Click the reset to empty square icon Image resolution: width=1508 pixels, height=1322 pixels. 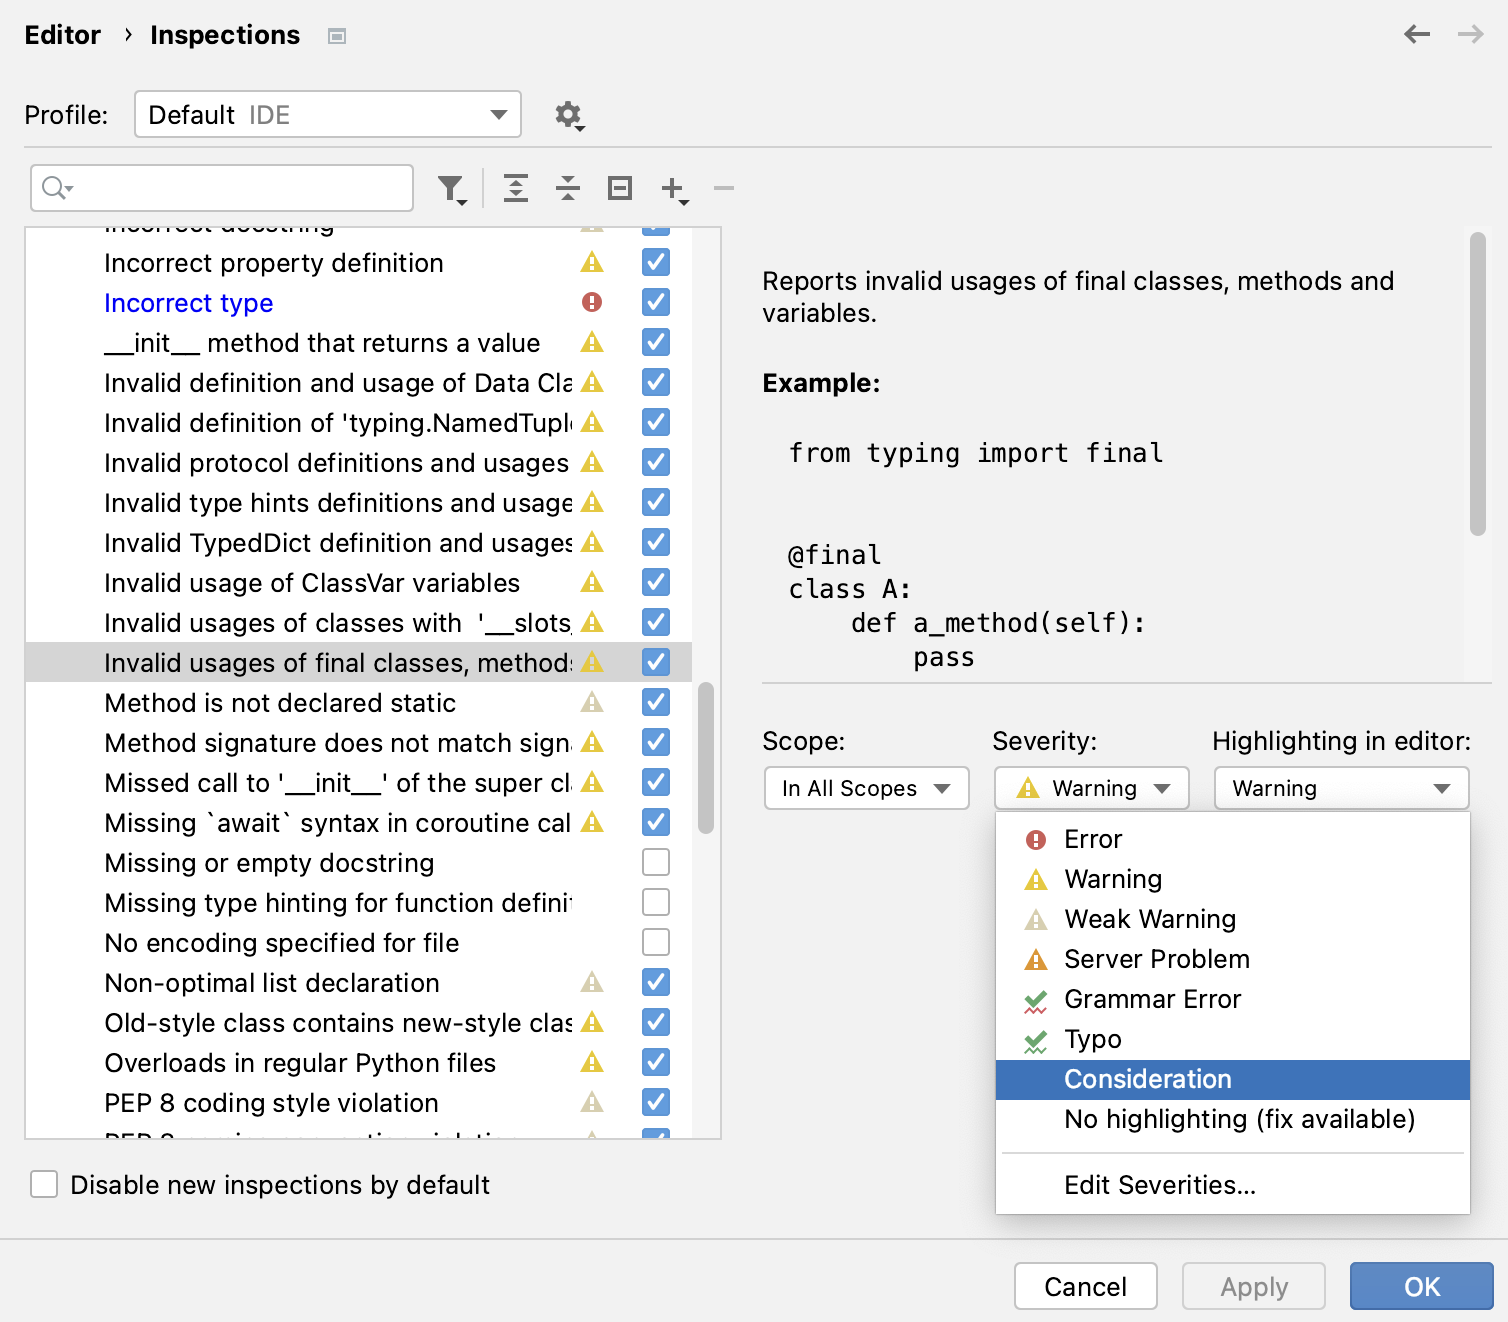tap(620, 188)
